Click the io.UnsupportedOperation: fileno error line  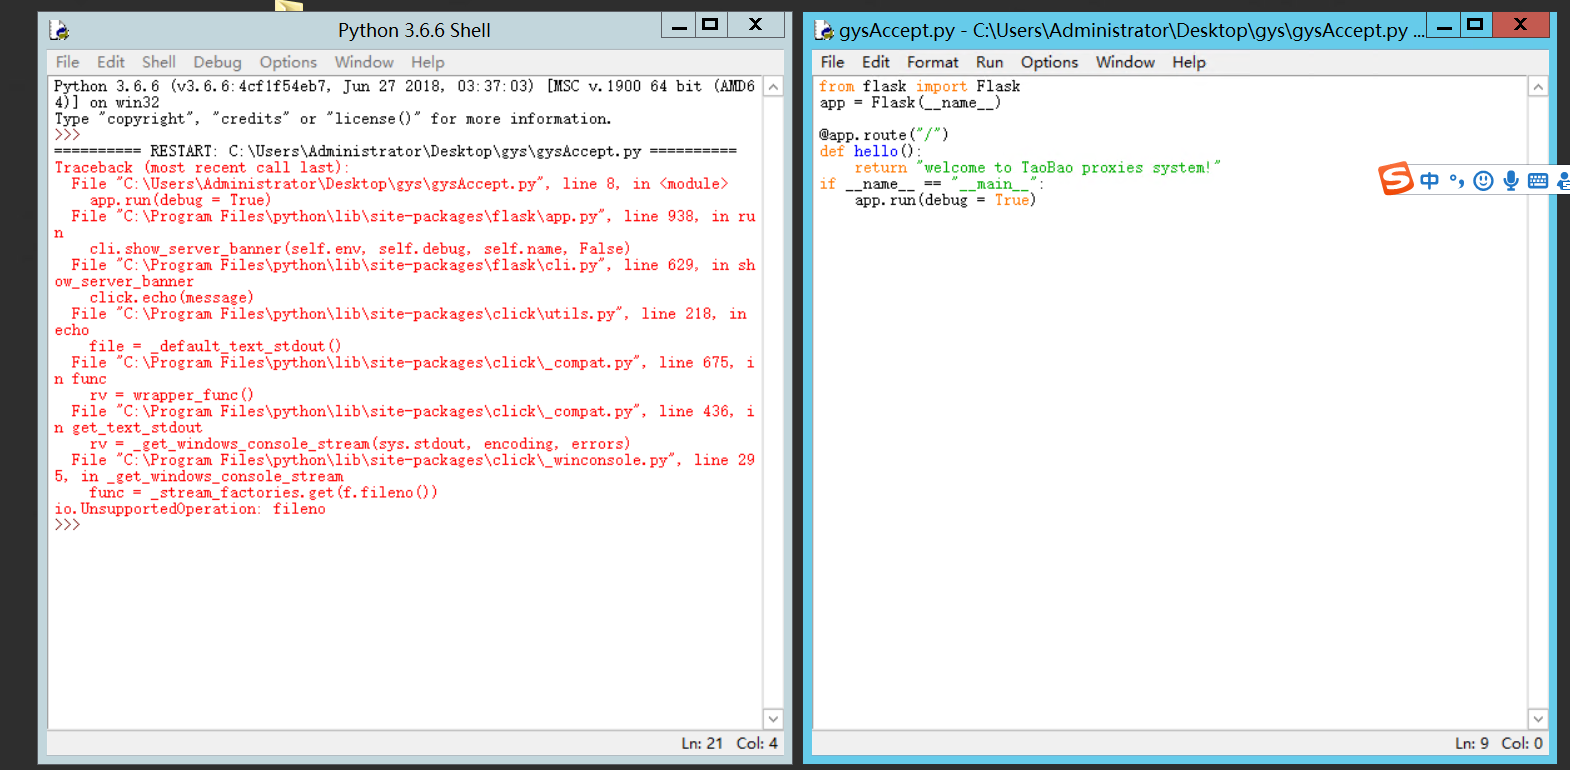190,509
